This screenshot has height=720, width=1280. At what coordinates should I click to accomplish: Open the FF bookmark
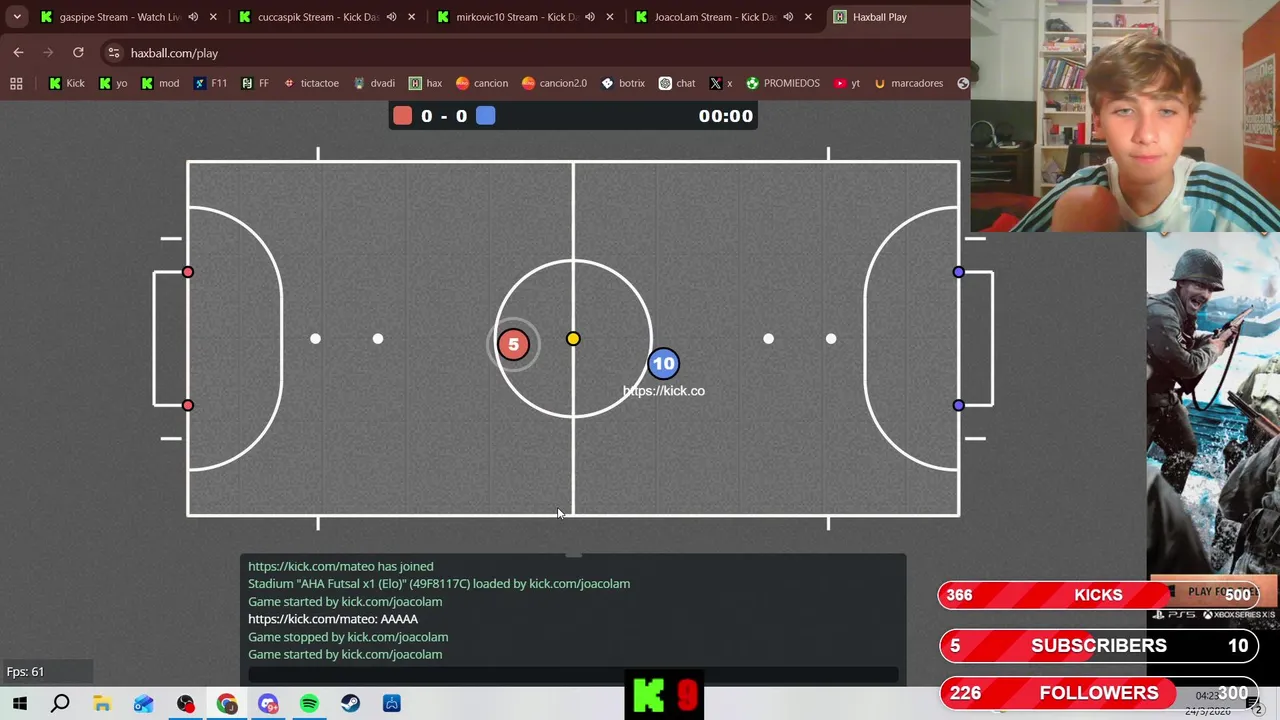click(255, 83)
